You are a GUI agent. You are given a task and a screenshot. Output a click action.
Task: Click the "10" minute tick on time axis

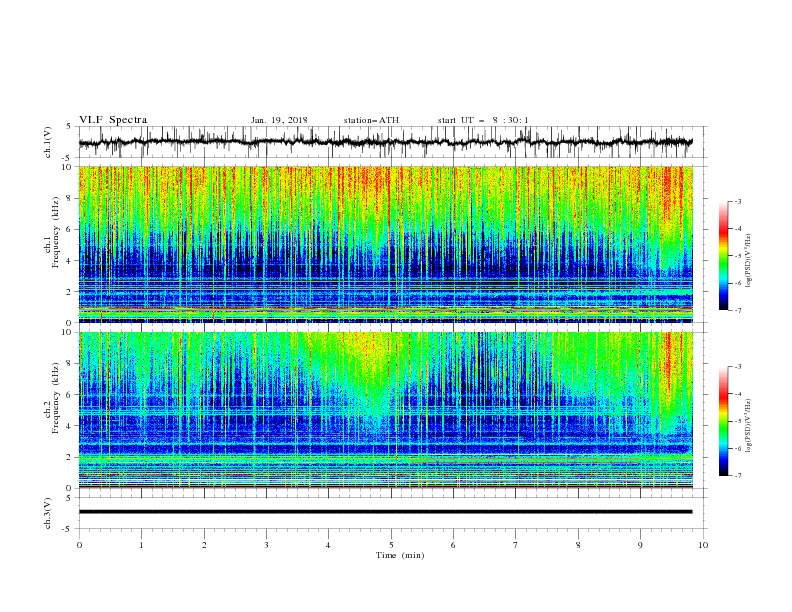click(x=703, y=545)
